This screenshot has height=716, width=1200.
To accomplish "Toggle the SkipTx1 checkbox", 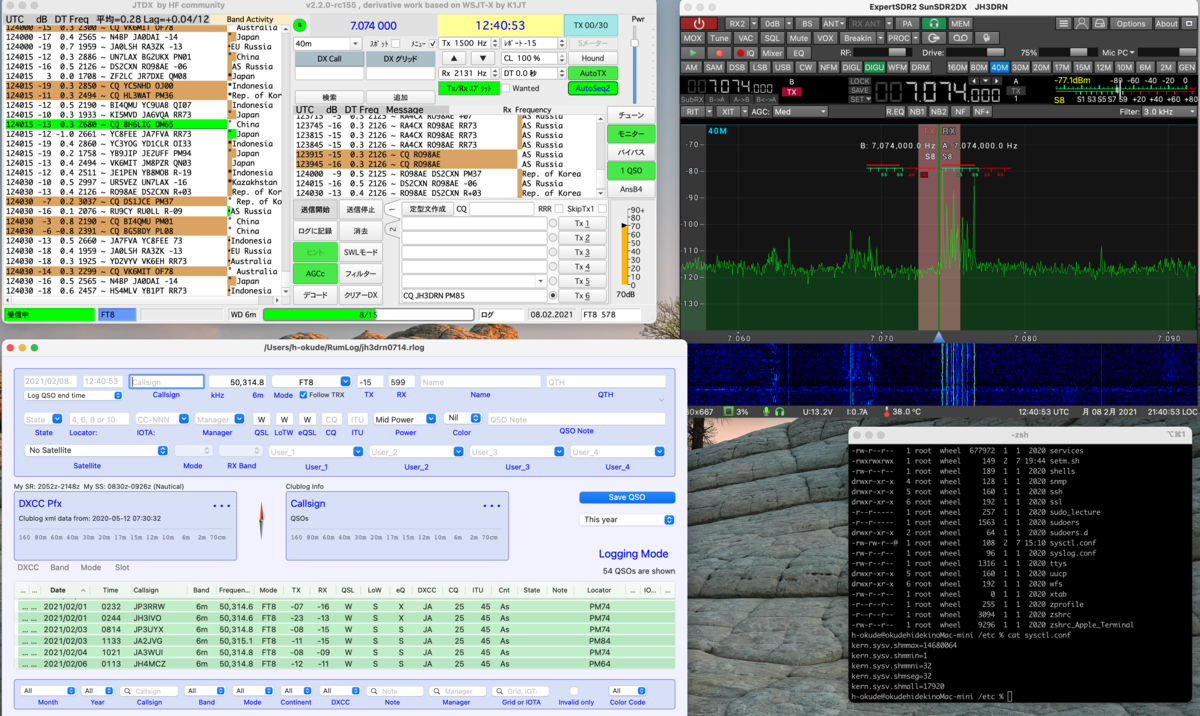I will 602,209.
